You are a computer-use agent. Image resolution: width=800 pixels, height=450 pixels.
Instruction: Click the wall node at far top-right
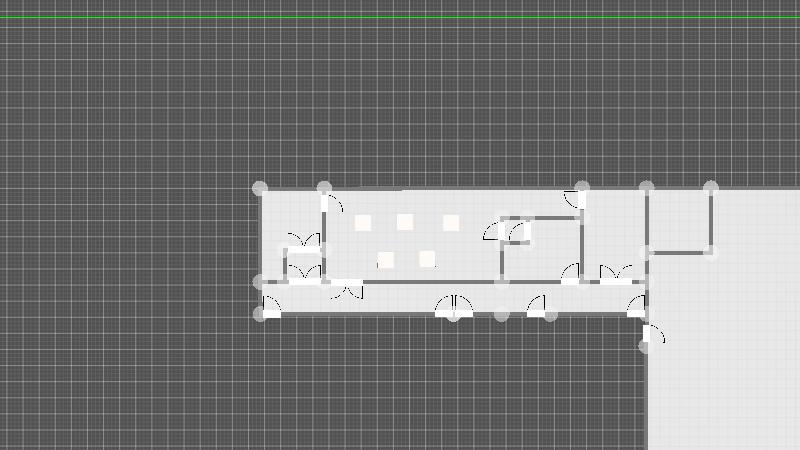[711, 188]
